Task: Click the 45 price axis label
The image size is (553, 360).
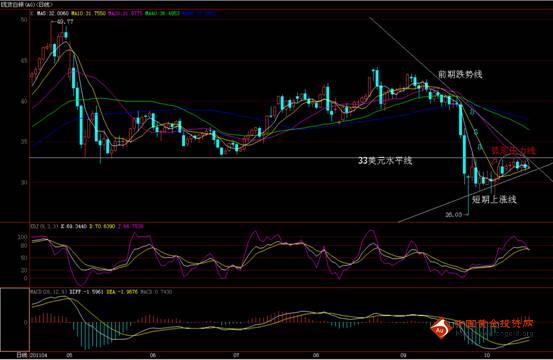Action: click(24, 61)
